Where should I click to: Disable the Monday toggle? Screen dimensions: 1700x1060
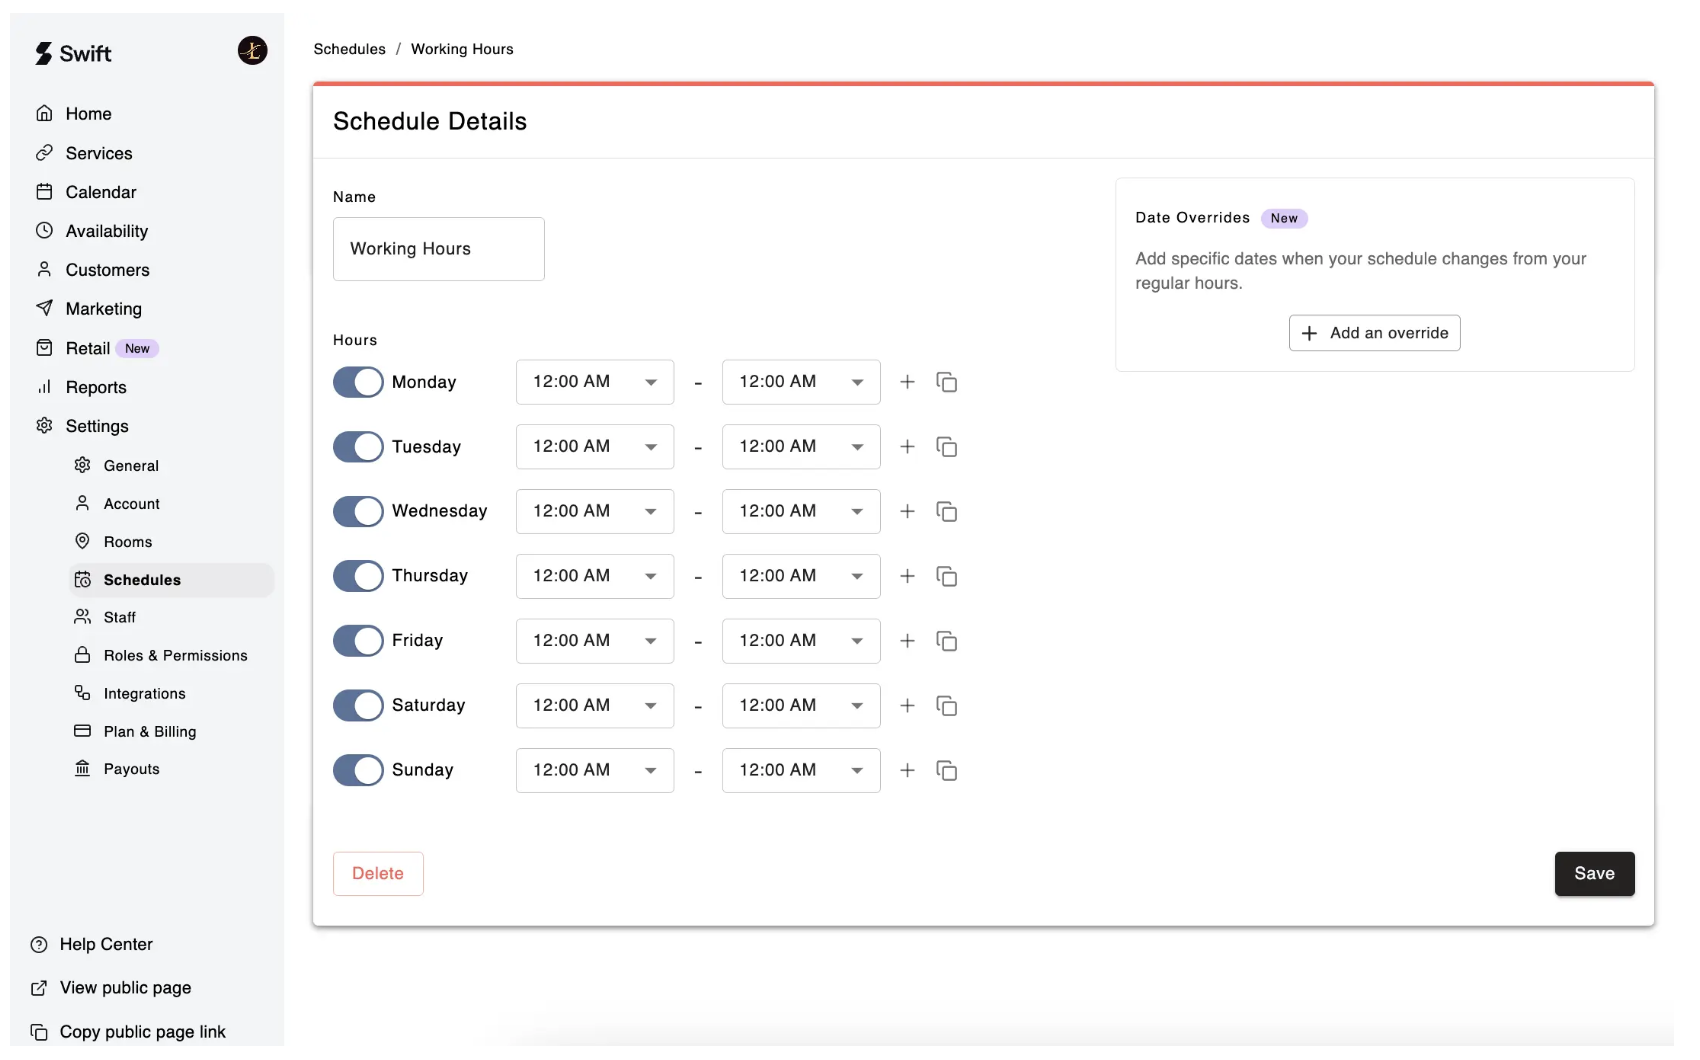358,382
